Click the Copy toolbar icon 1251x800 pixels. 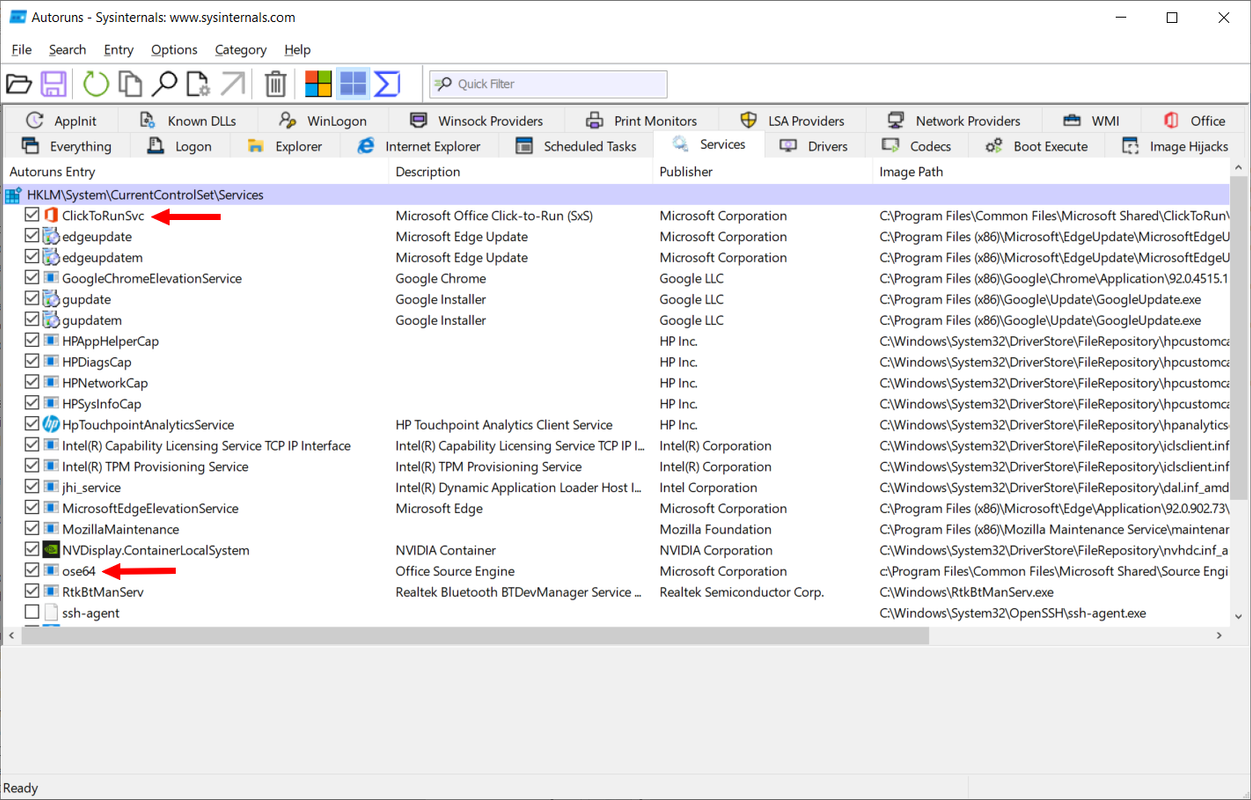(x=130, y=84)
